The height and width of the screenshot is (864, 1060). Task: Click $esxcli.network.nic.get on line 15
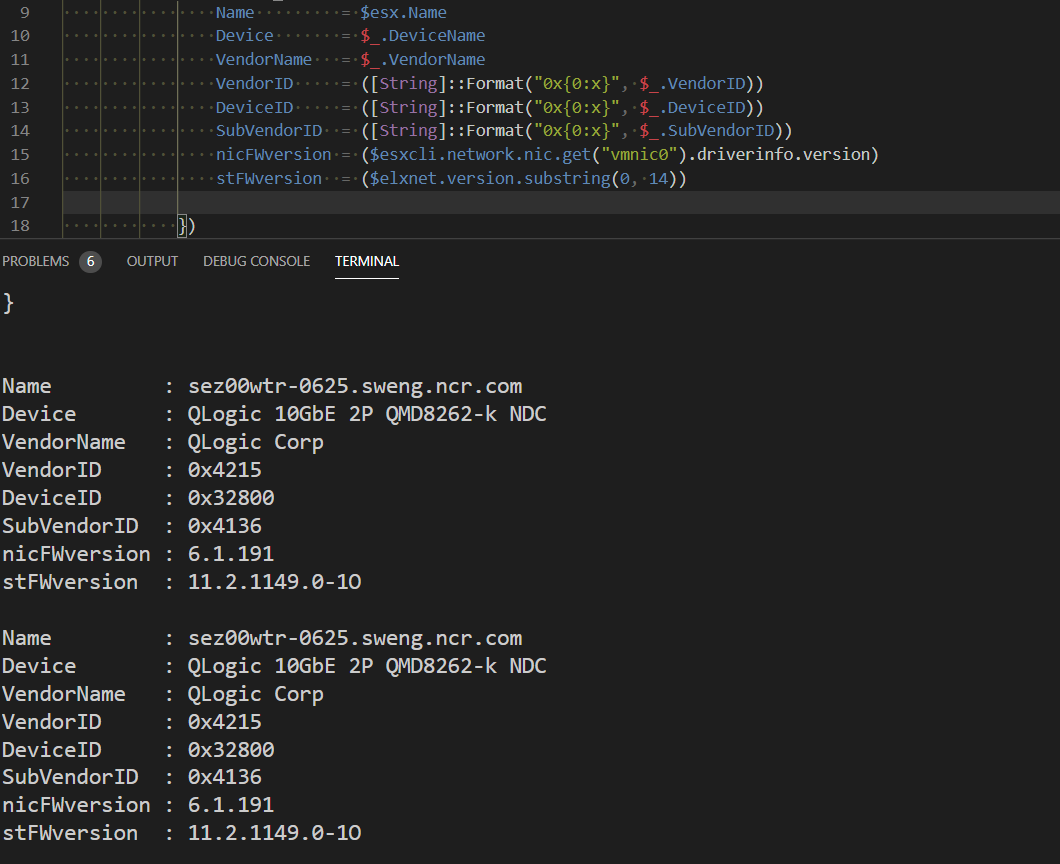pos(480,154)
